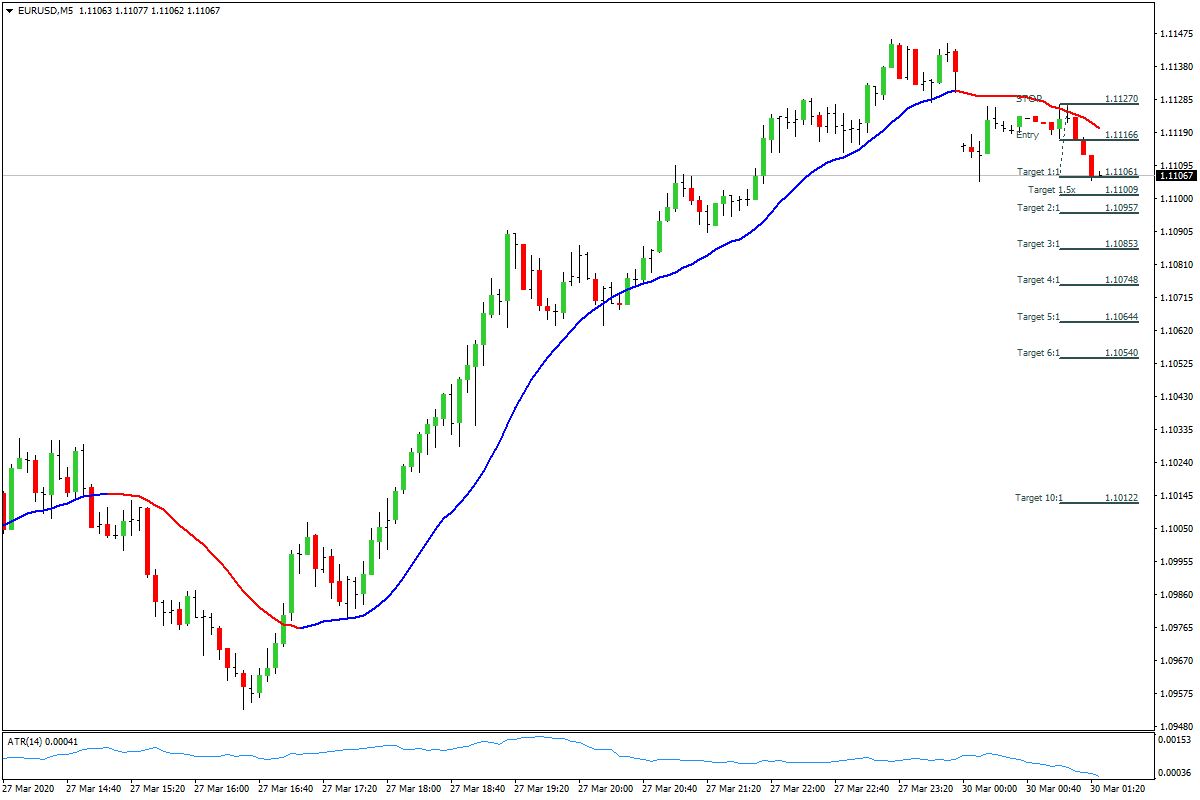This screenshot has width=1200, height=800.
Task: Click the 1.10810 price scale label
Action: (x=1176, y=265)
